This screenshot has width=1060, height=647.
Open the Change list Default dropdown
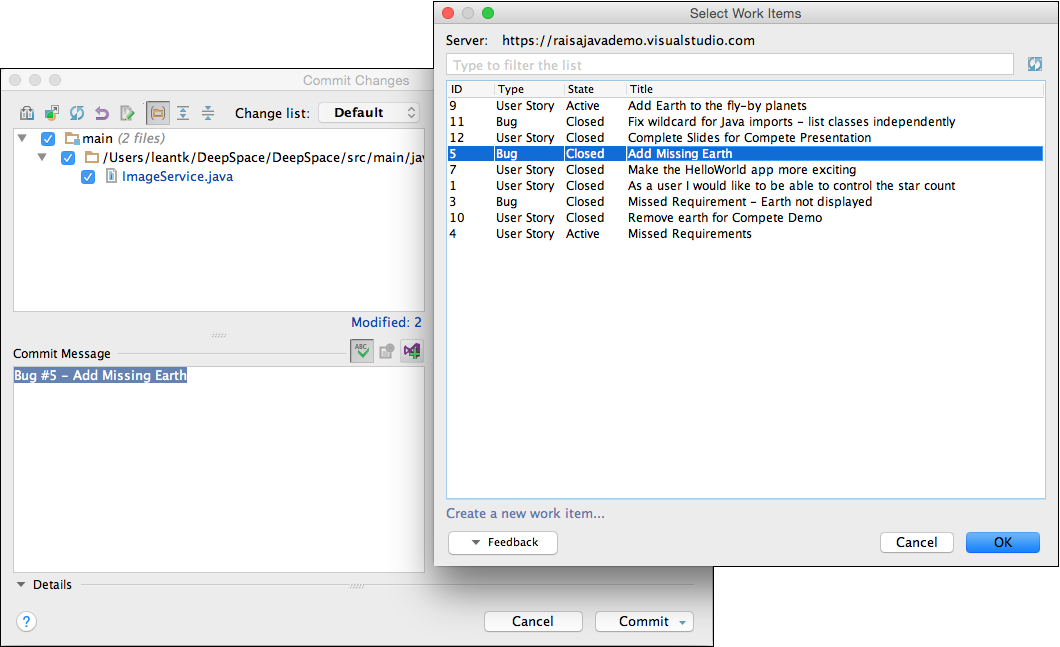tap(368, 113)
